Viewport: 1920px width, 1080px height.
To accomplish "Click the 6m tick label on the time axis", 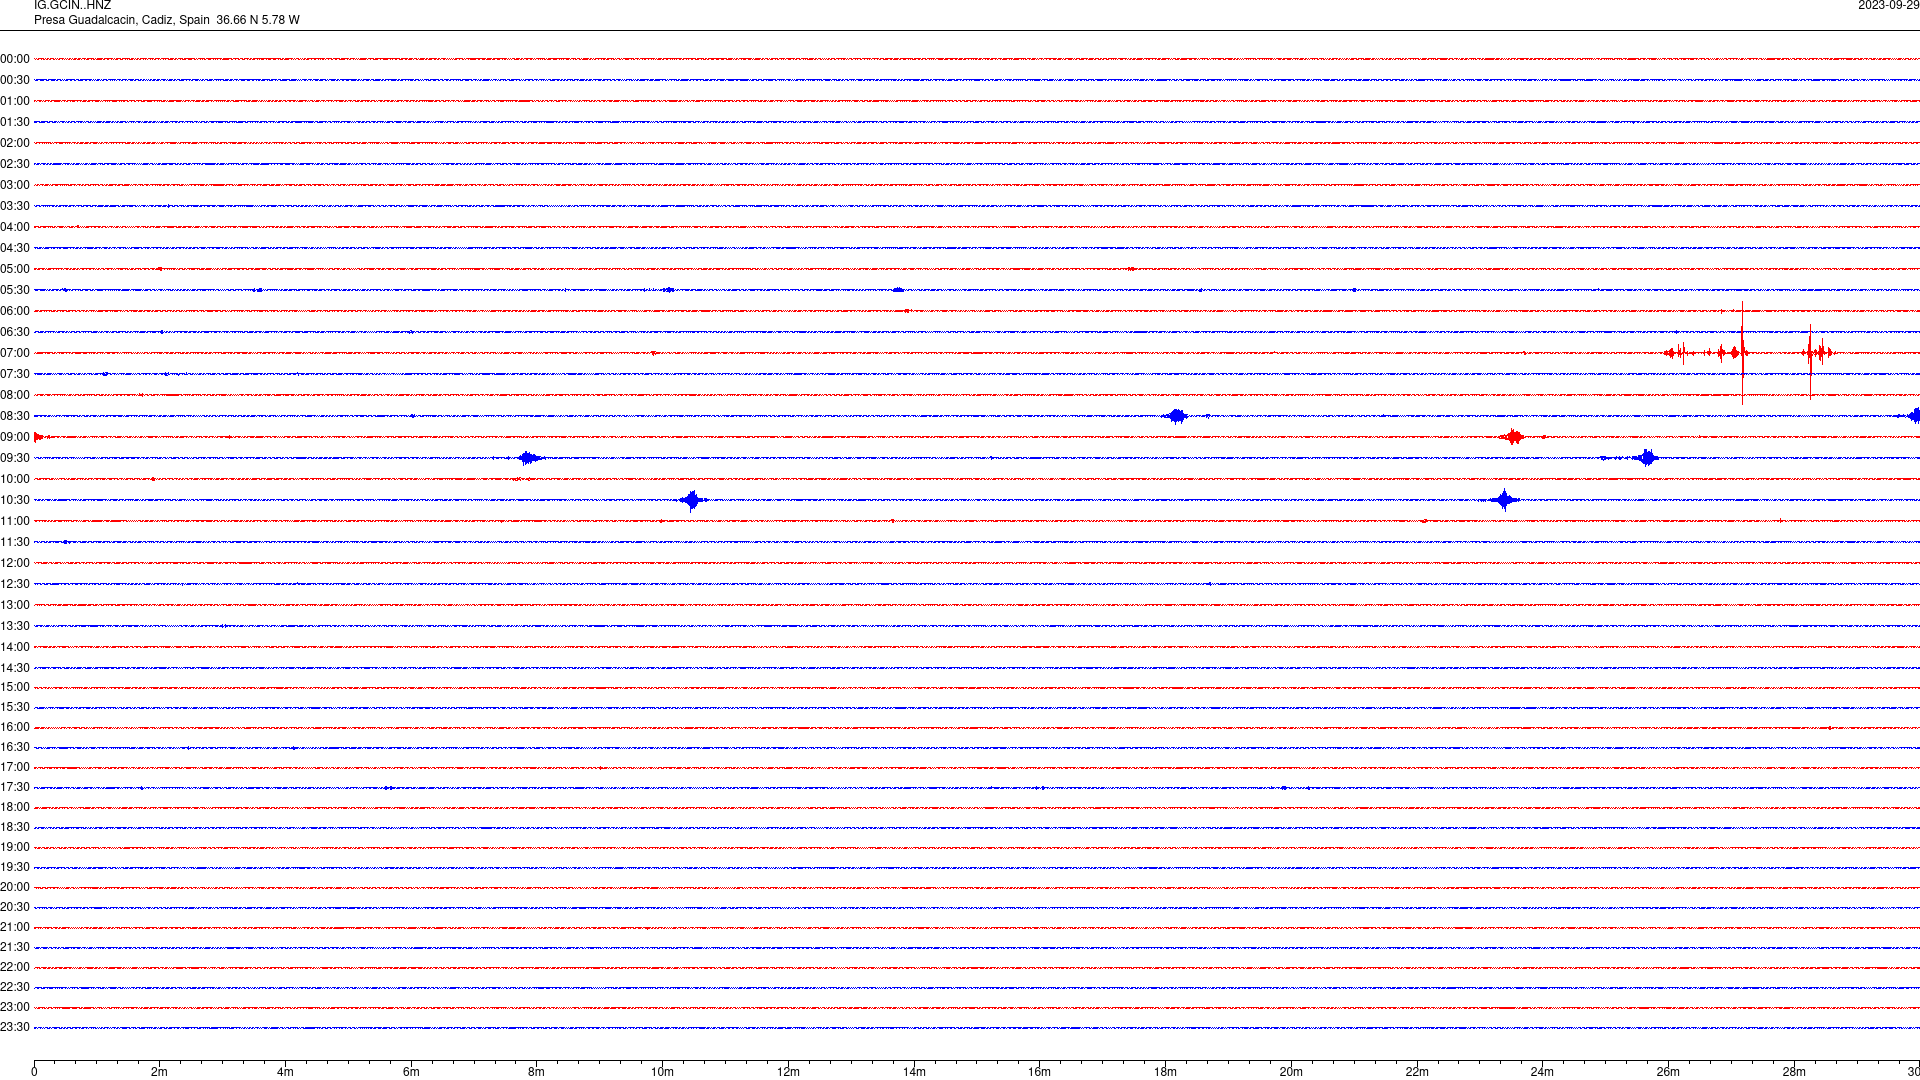I will (x=411, y=1072).
